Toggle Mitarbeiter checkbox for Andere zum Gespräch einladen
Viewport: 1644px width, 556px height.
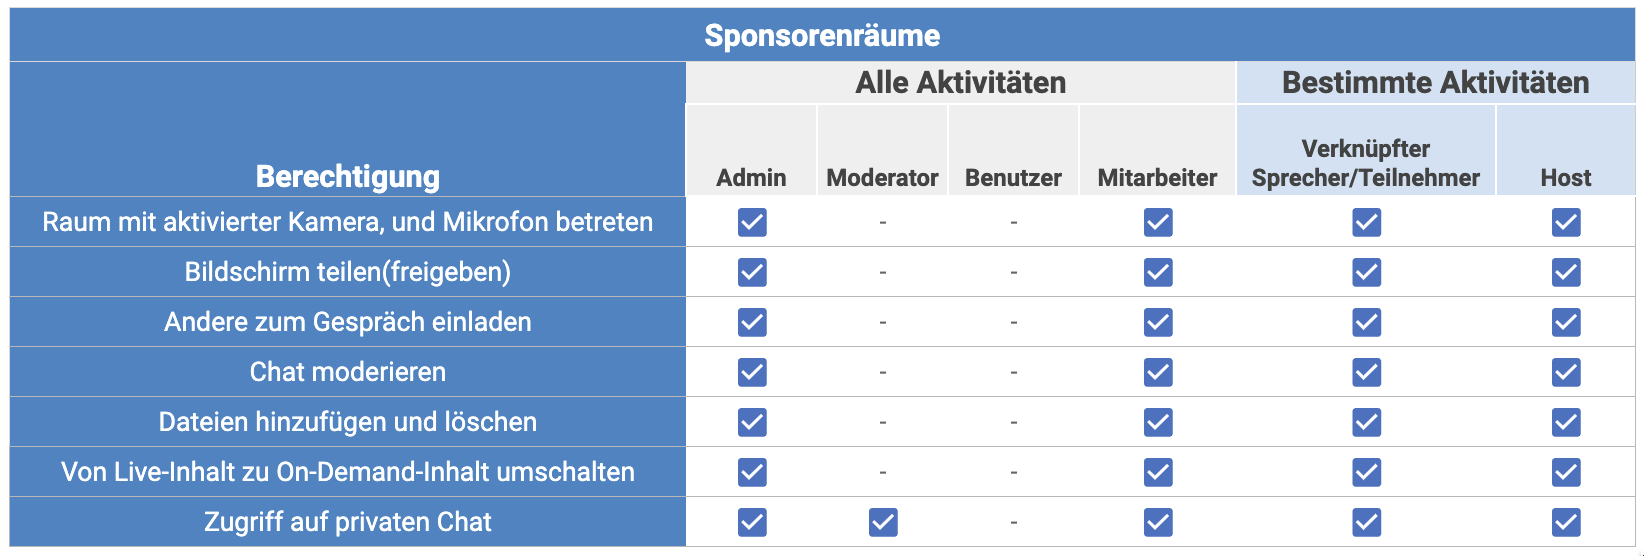pyautogui.click(x=1158, y=322)
